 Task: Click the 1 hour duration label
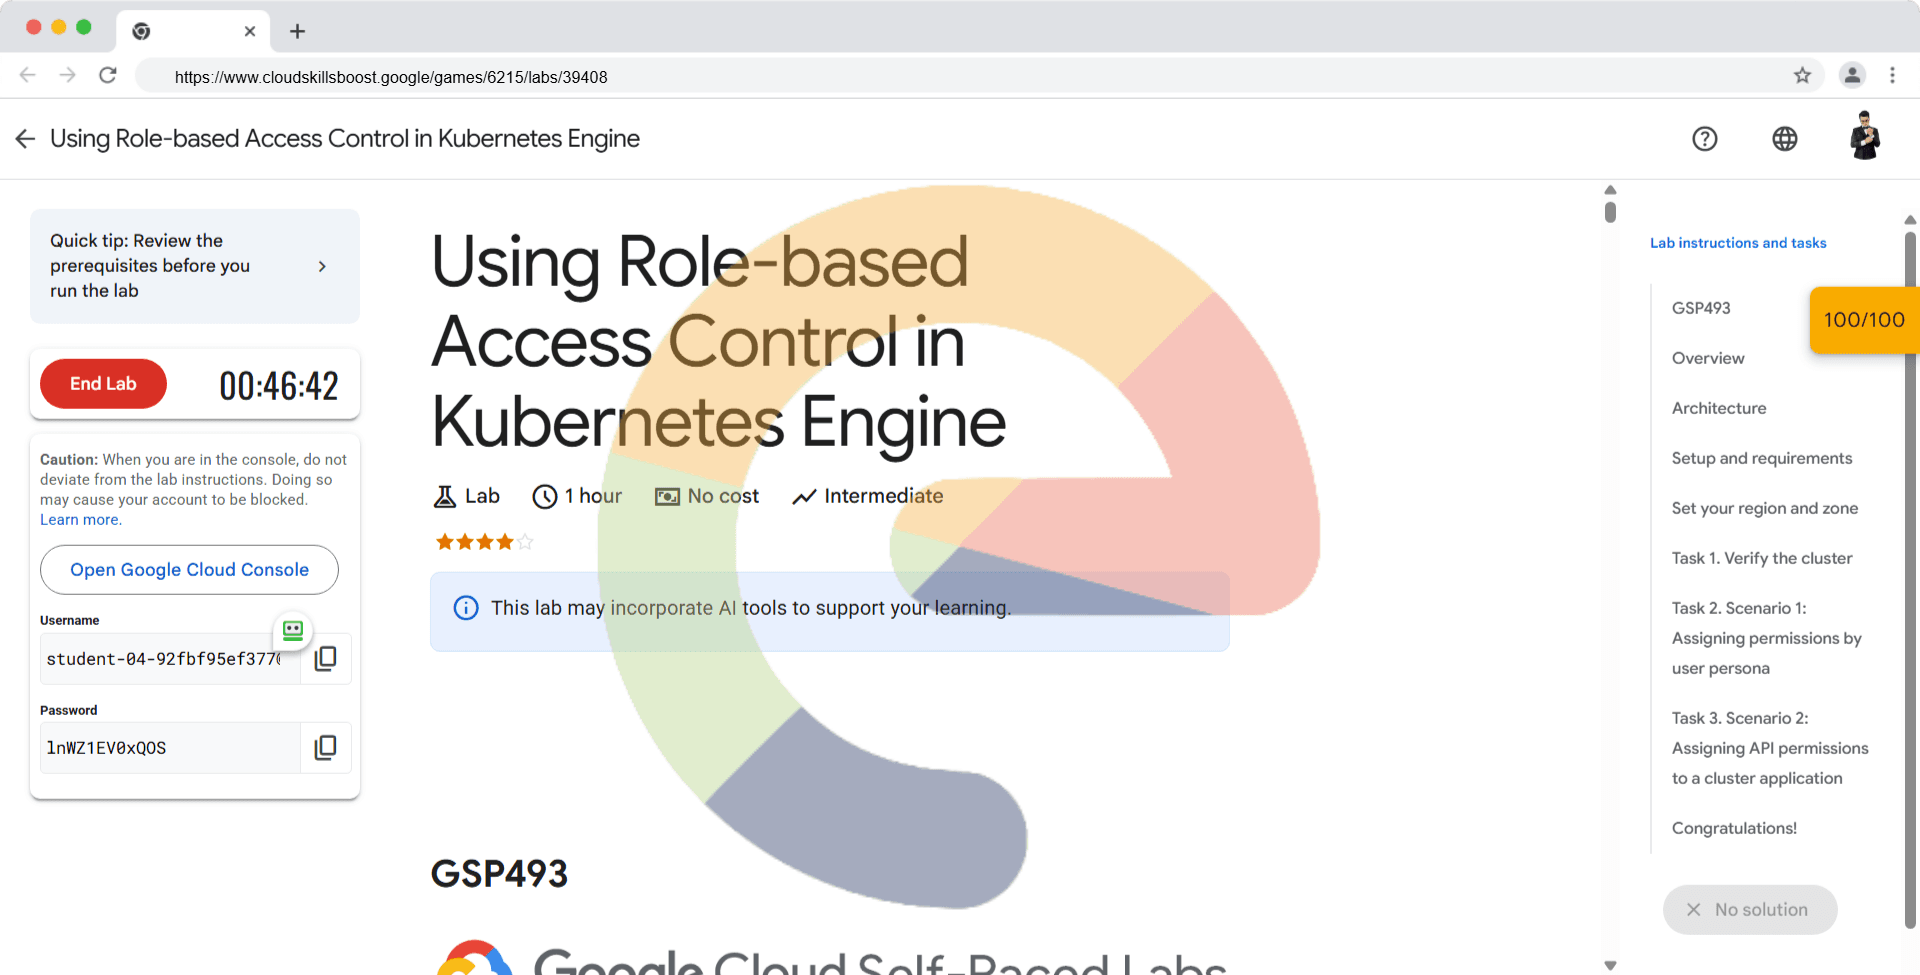577,496
